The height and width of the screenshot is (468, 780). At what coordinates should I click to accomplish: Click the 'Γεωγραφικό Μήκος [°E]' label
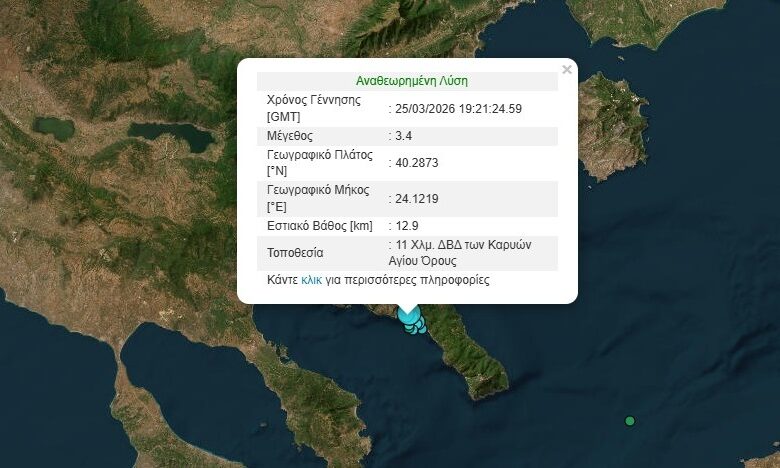point(319,198)
